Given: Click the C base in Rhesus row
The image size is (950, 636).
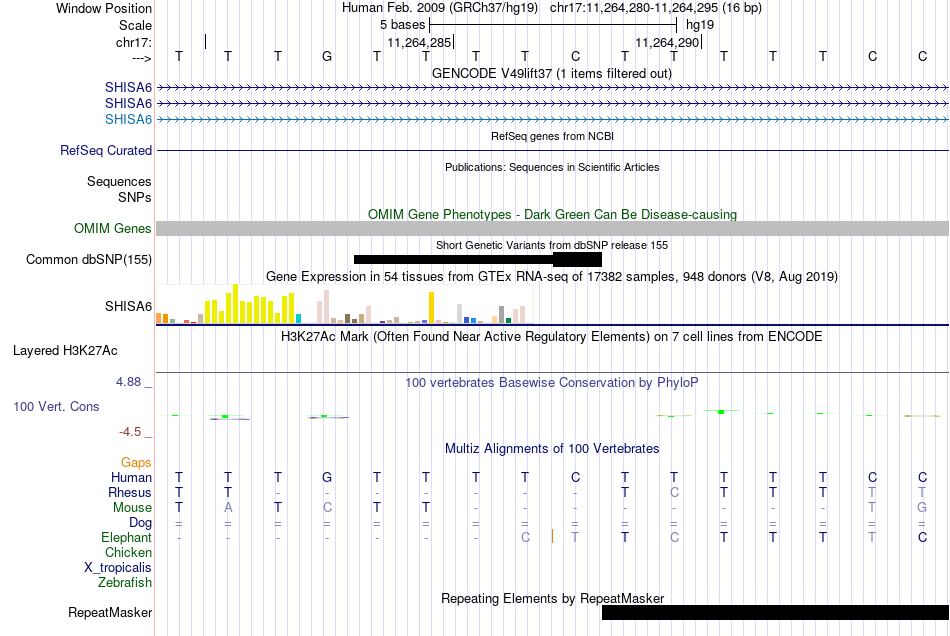Looking at the screenshot, I should [674, 492].
